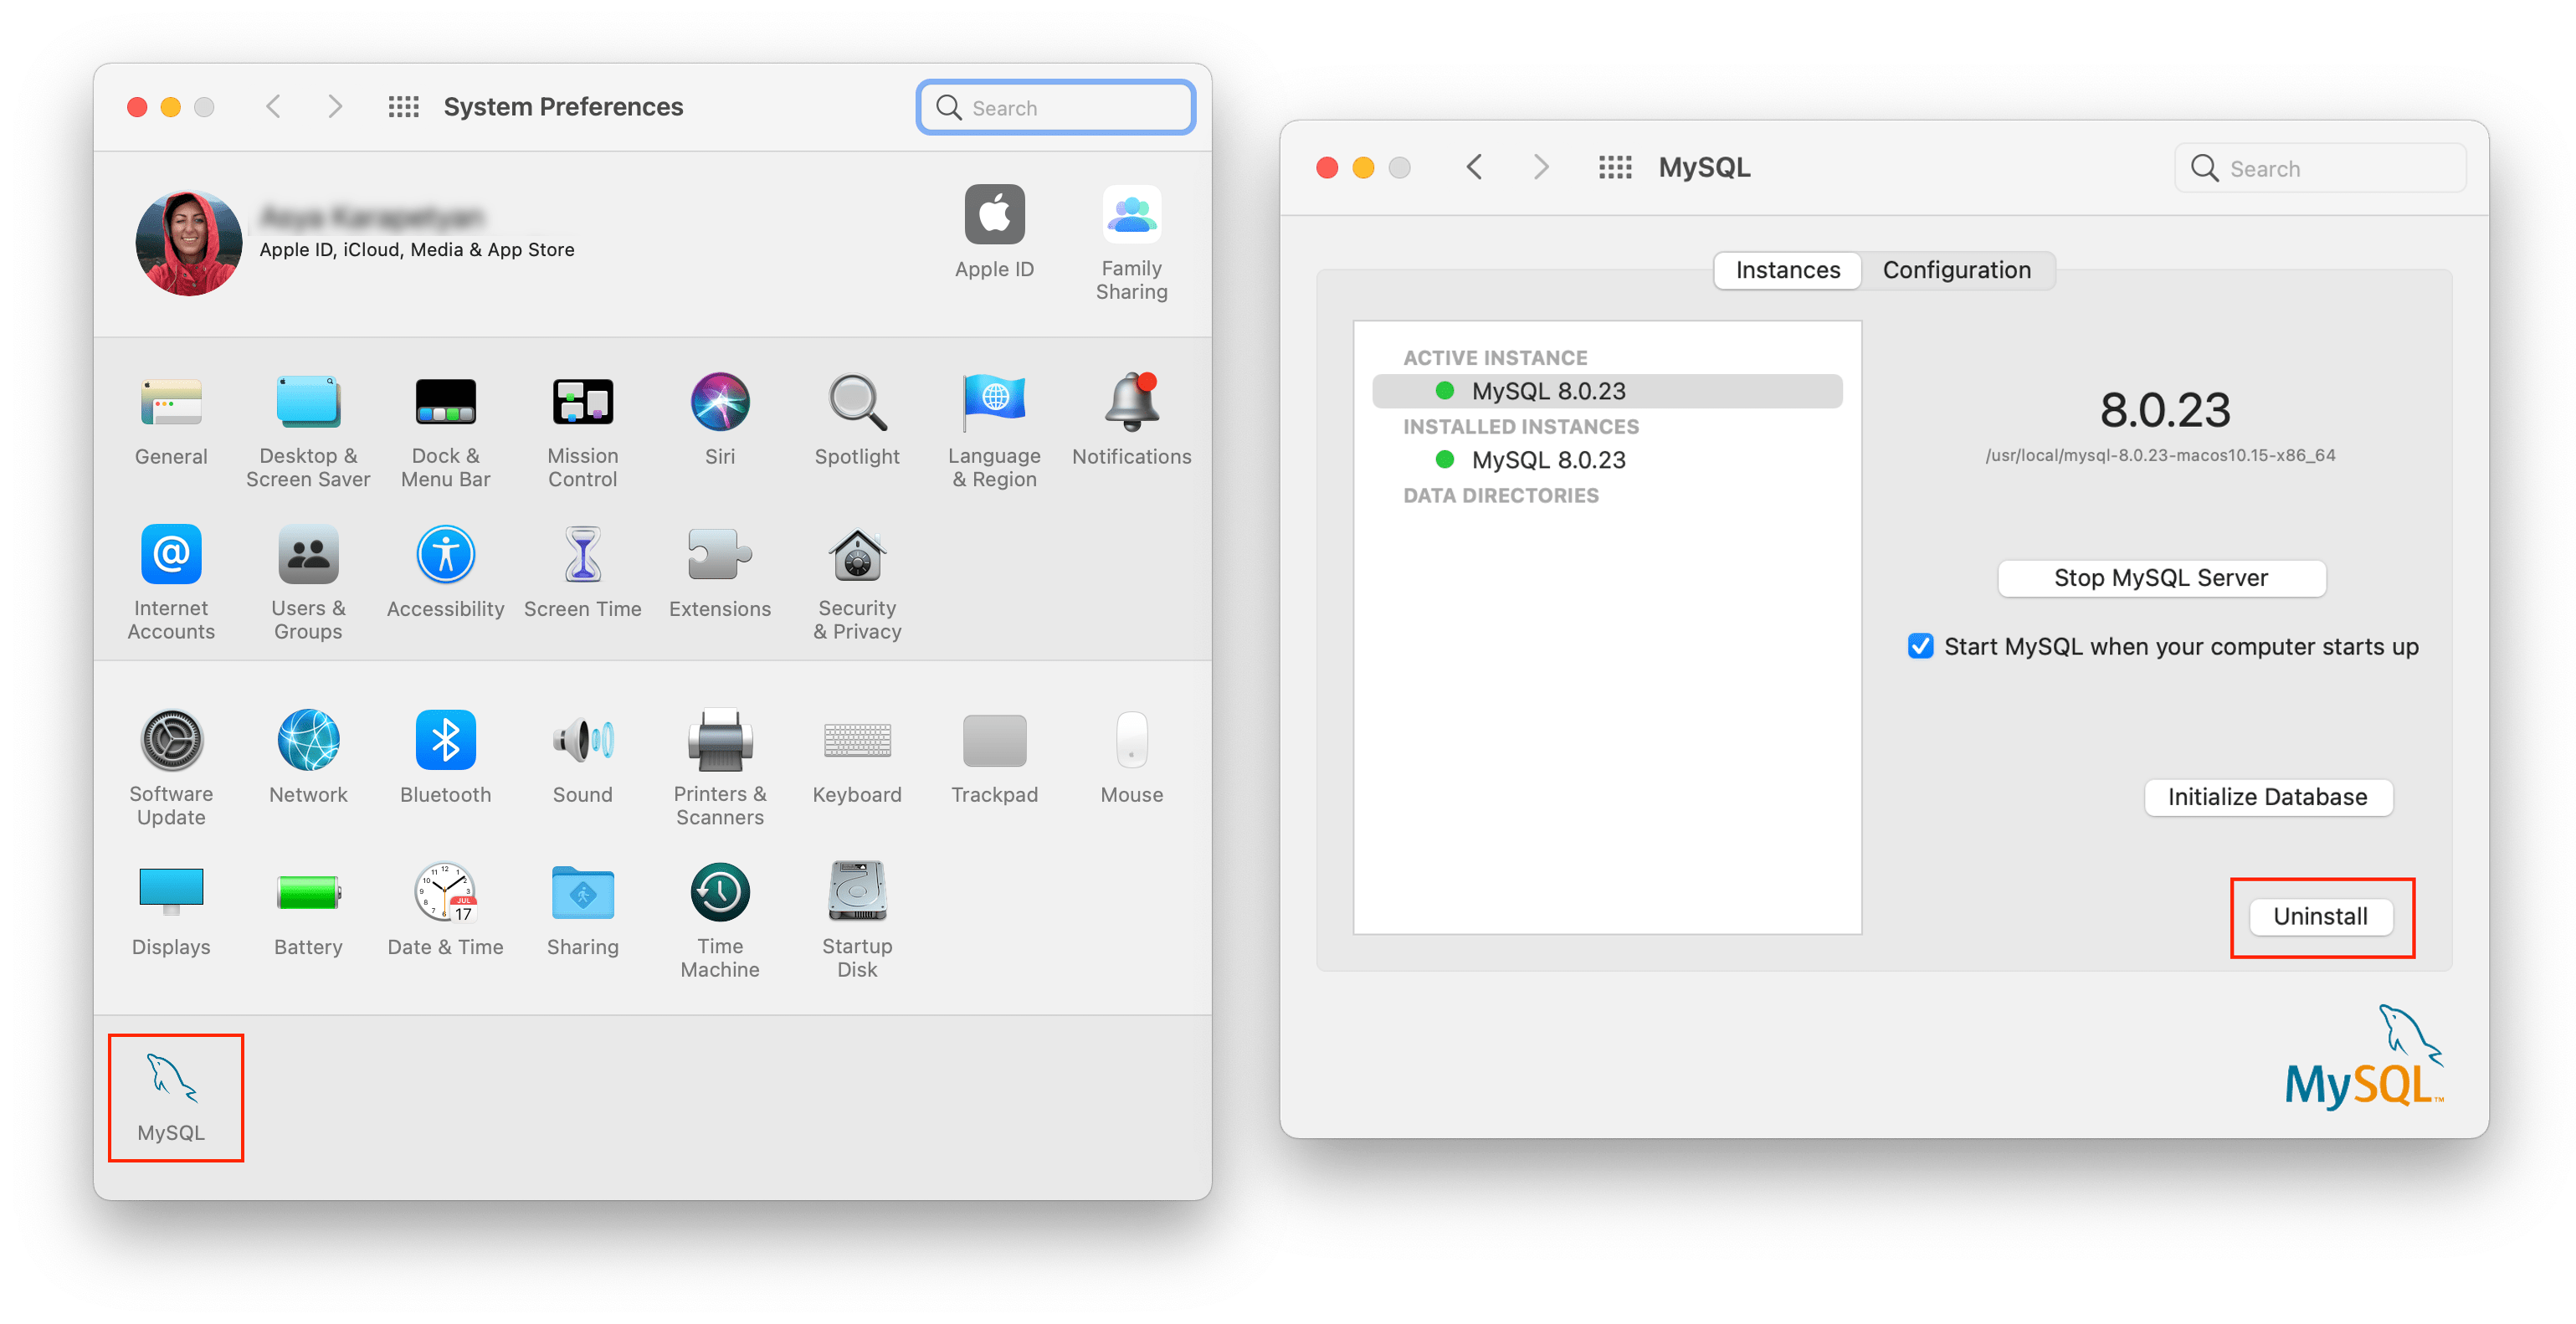Open Software Update preferences
This screenshot has height=1324, width=2576.
[171, 769]
